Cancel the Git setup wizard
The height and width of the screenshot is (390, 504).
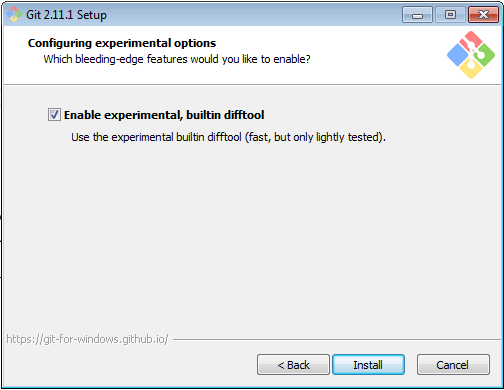click(453, 365)
